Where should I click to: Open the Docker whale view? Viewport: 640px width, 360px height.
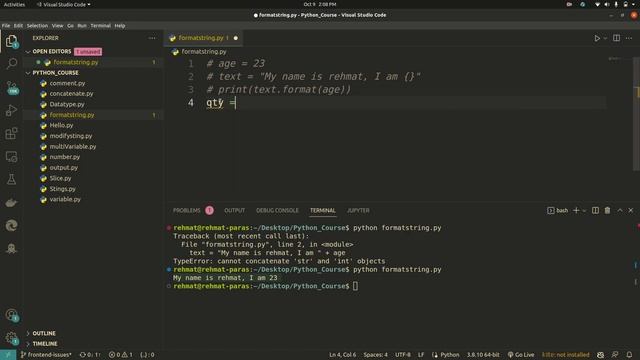[11, 202]
